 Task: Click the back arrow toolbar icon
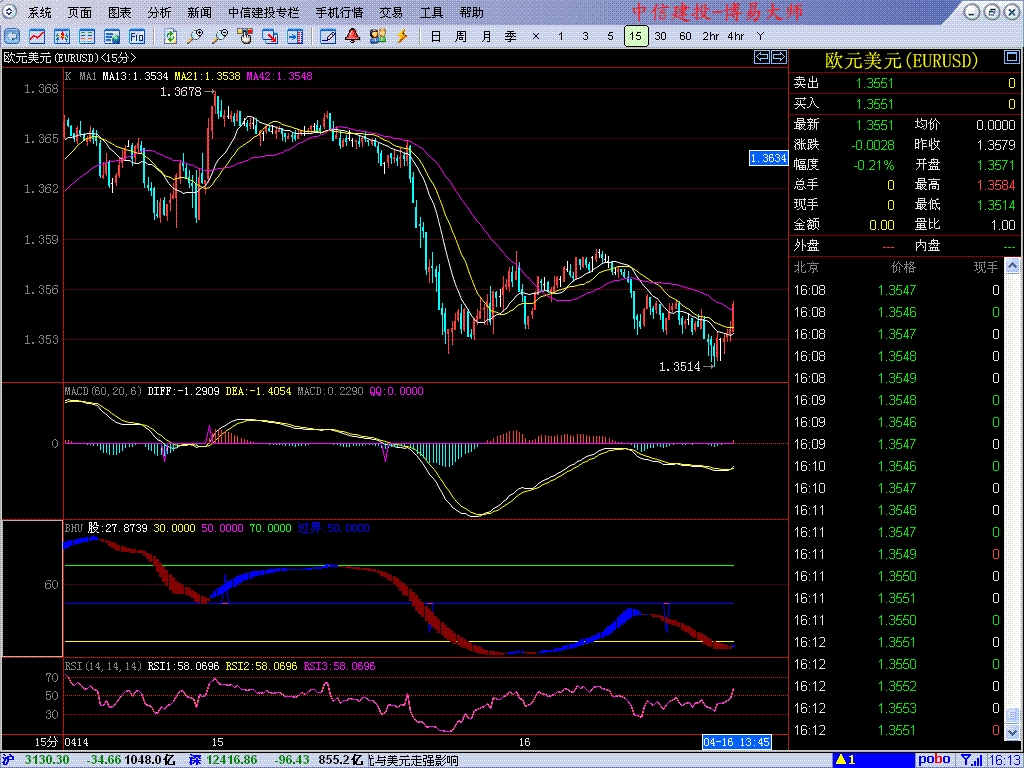coord(10,36)
